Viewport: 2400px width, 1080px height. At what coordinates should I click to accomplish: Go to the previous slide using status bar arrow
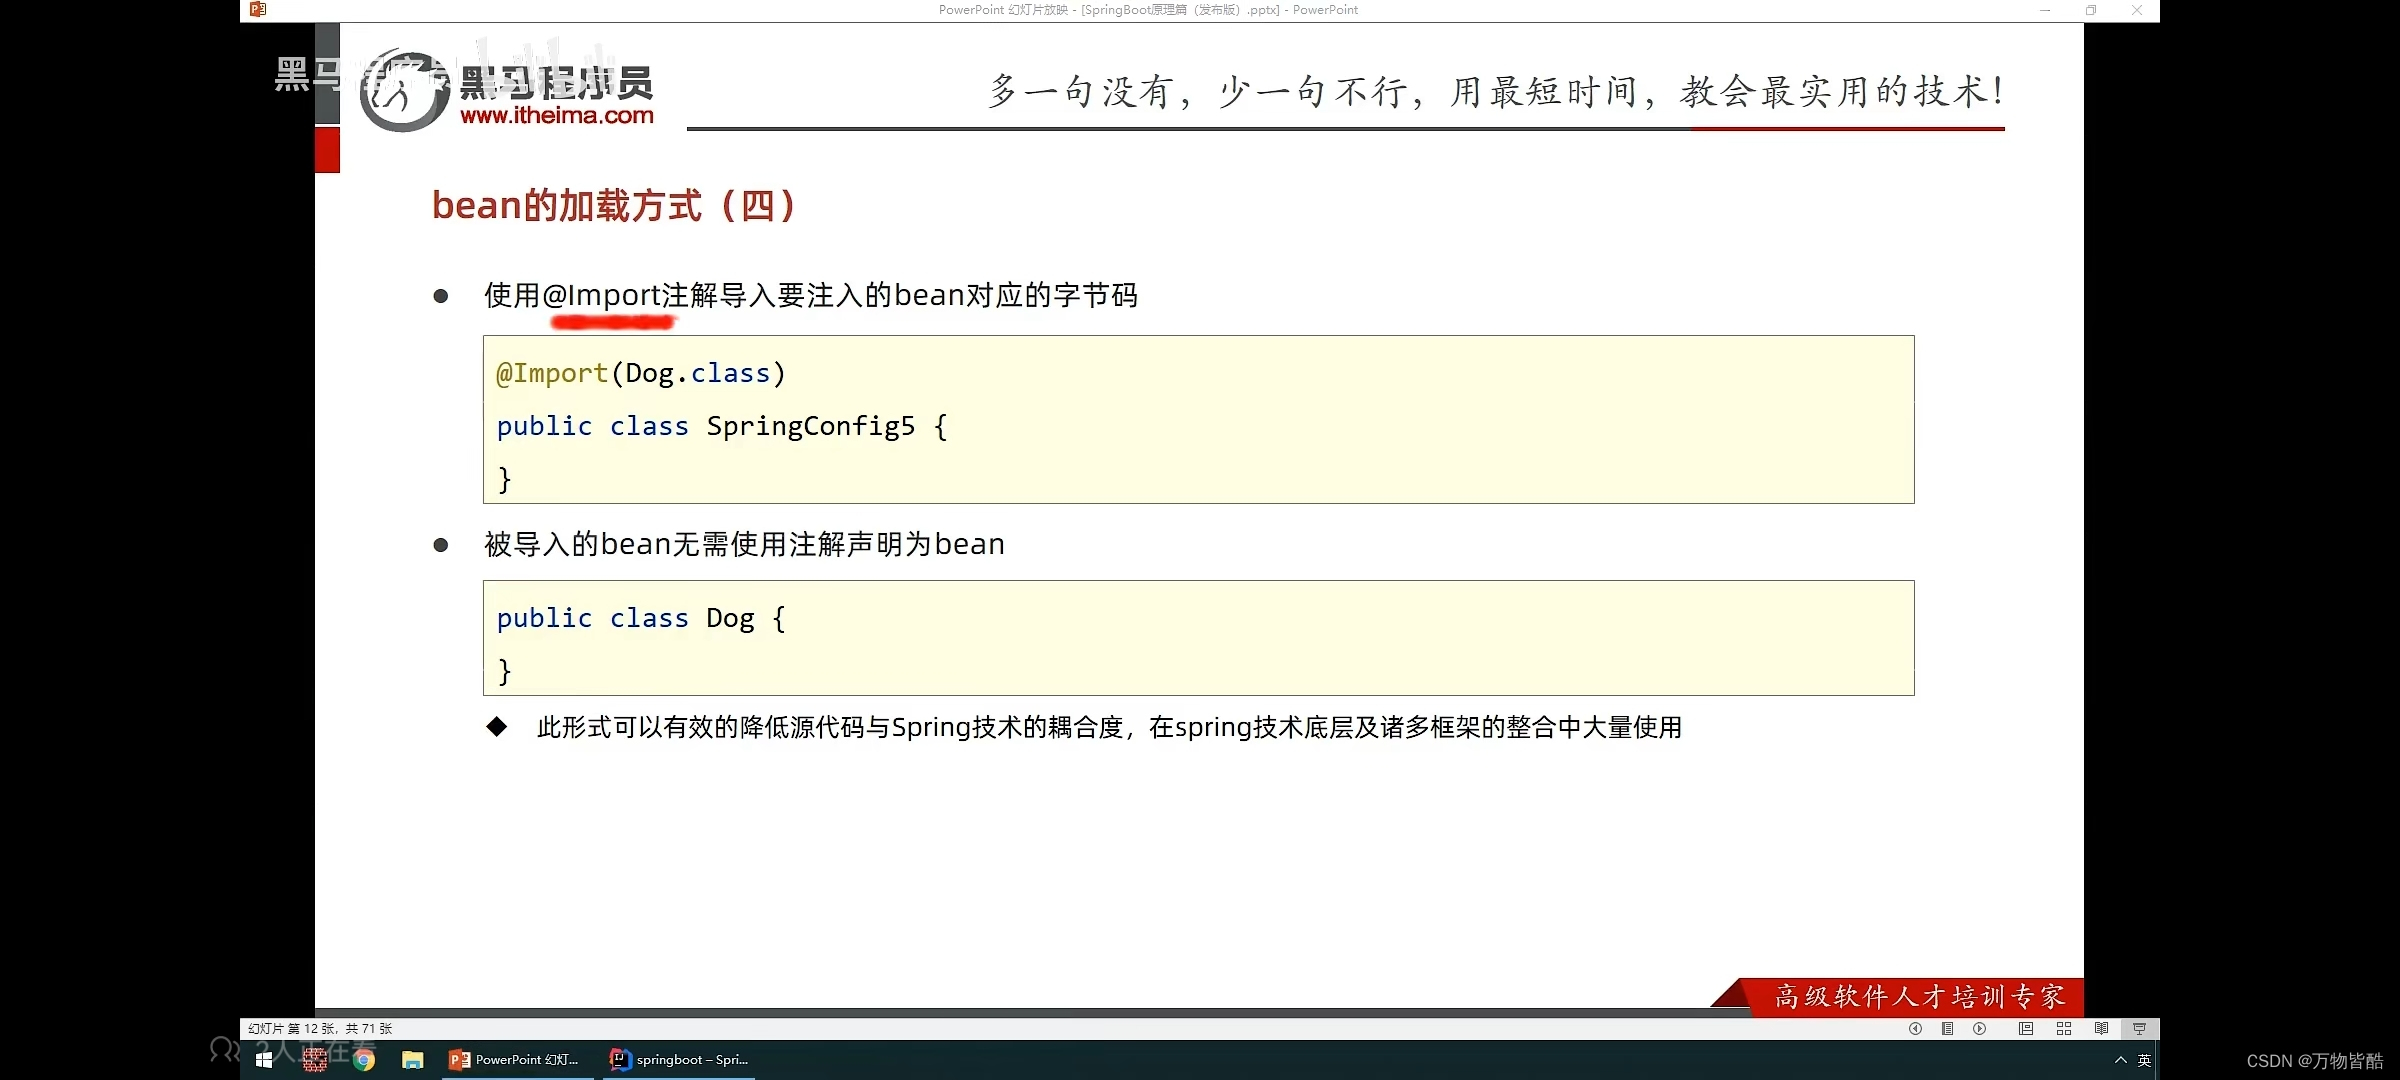1915,1028
